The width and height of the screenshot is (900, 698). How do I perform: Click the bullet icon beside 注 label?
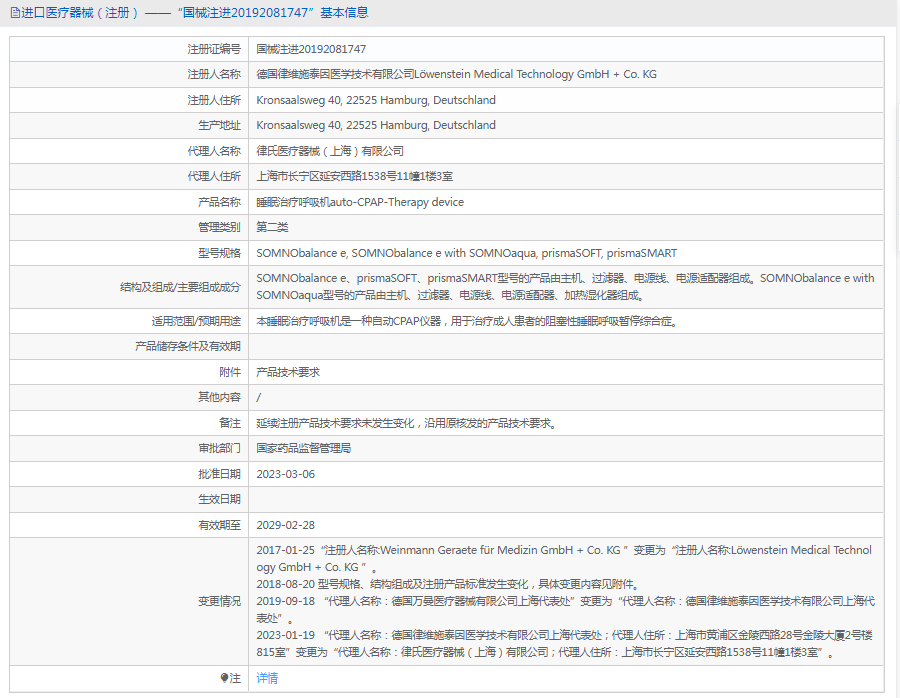(224, 678)
